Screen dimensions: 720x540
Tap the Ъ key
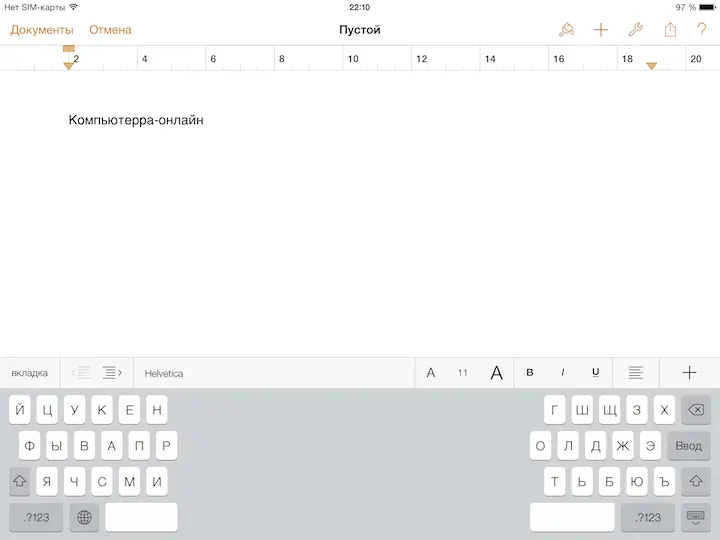[664, 481]
